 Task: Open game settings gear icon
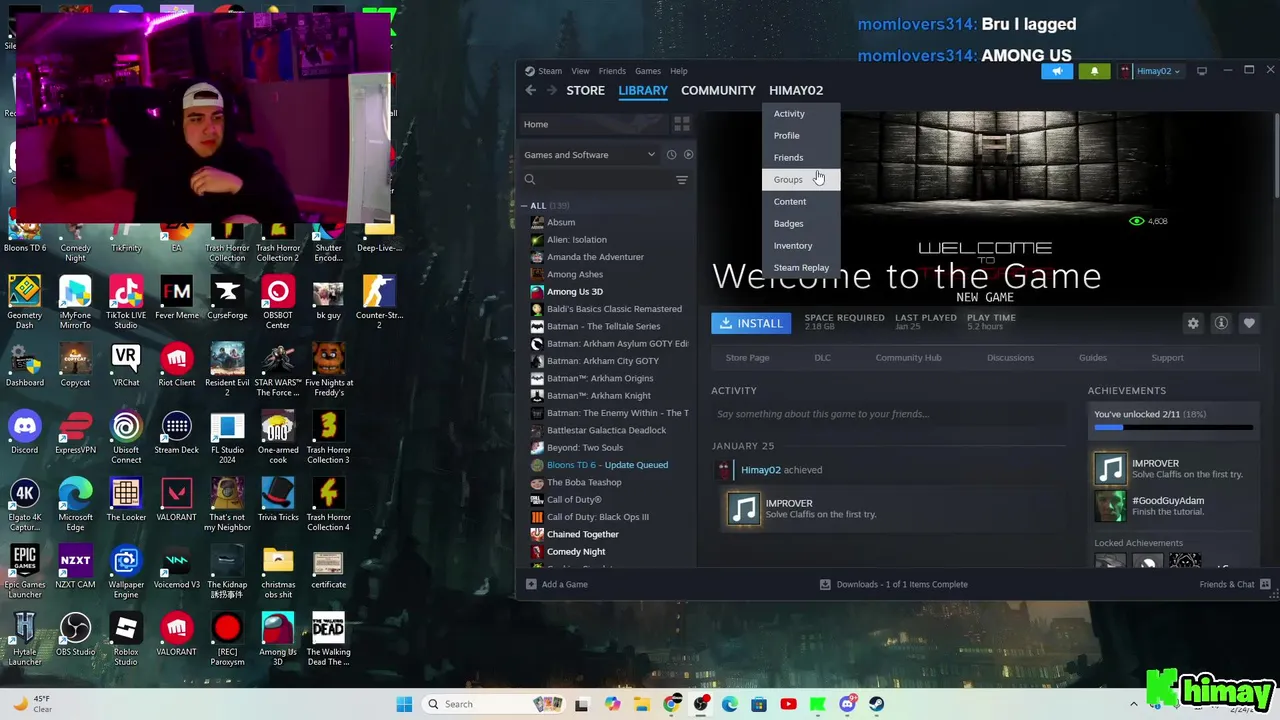tap(1193, 323)
